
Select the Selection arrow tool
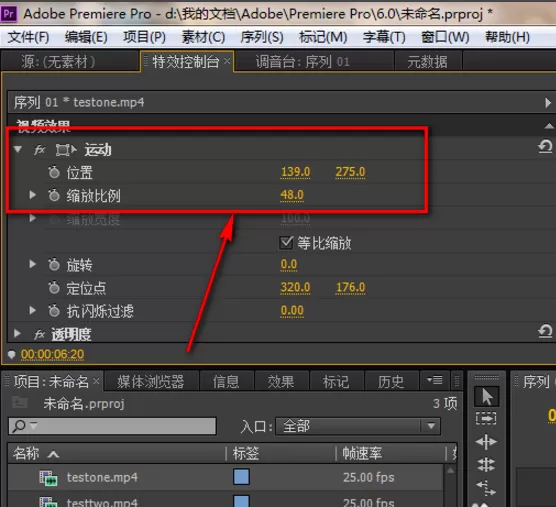(x=486, y=396)
